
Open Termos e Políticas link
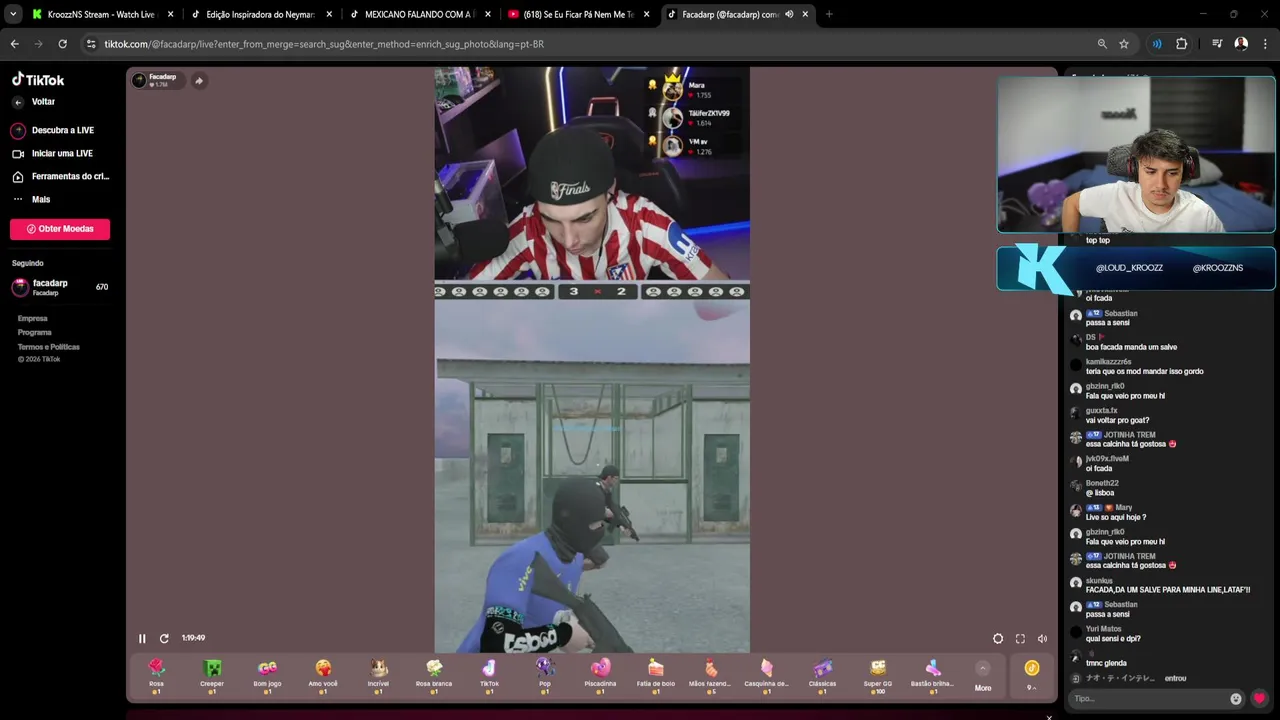pos(48,347)
